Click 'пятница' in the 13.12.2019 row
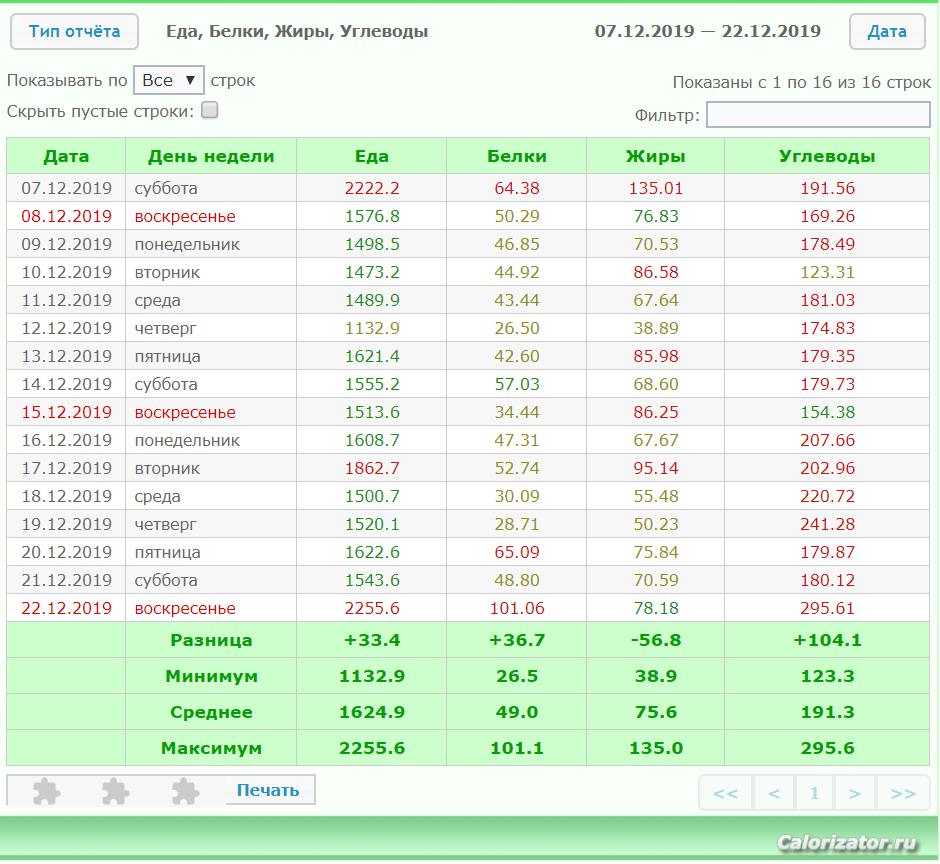Screen dimensions: 940x864 point(168,356)
